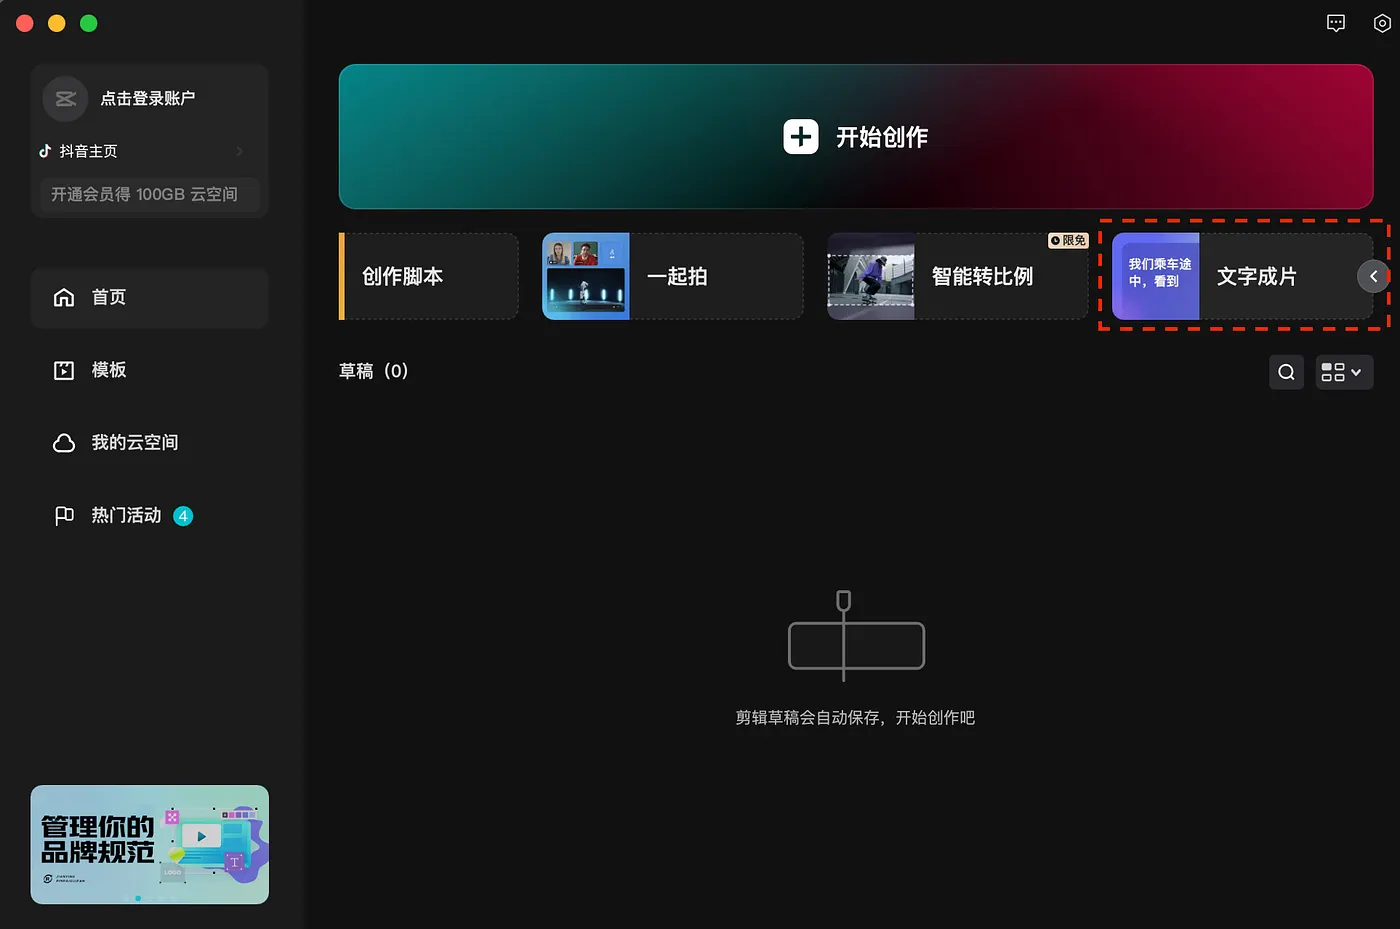The image size is (1400, 929).
Task: Click the feedback message icon at top right
Action: pyautogui.click(x=1336, y=23)
